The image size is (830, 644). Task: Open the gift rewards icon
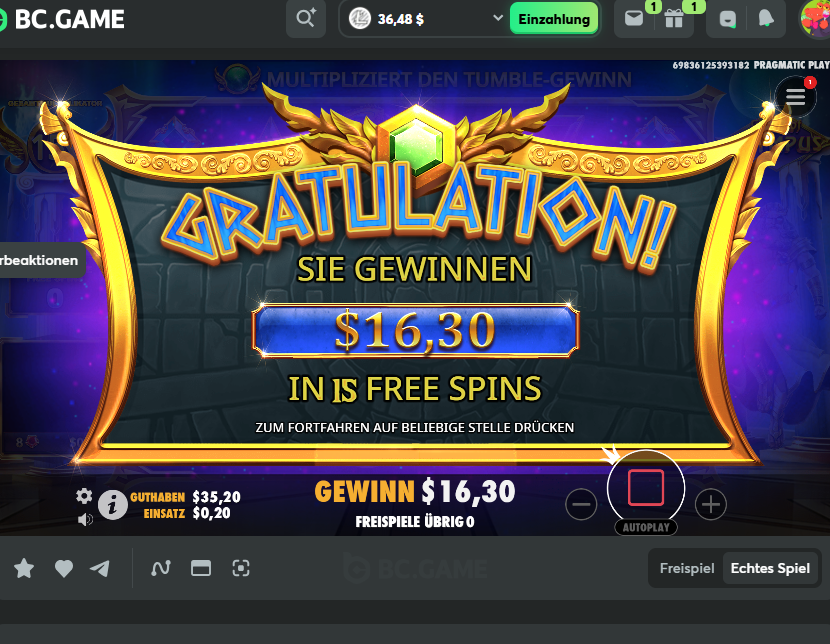[x=674, y=19]
